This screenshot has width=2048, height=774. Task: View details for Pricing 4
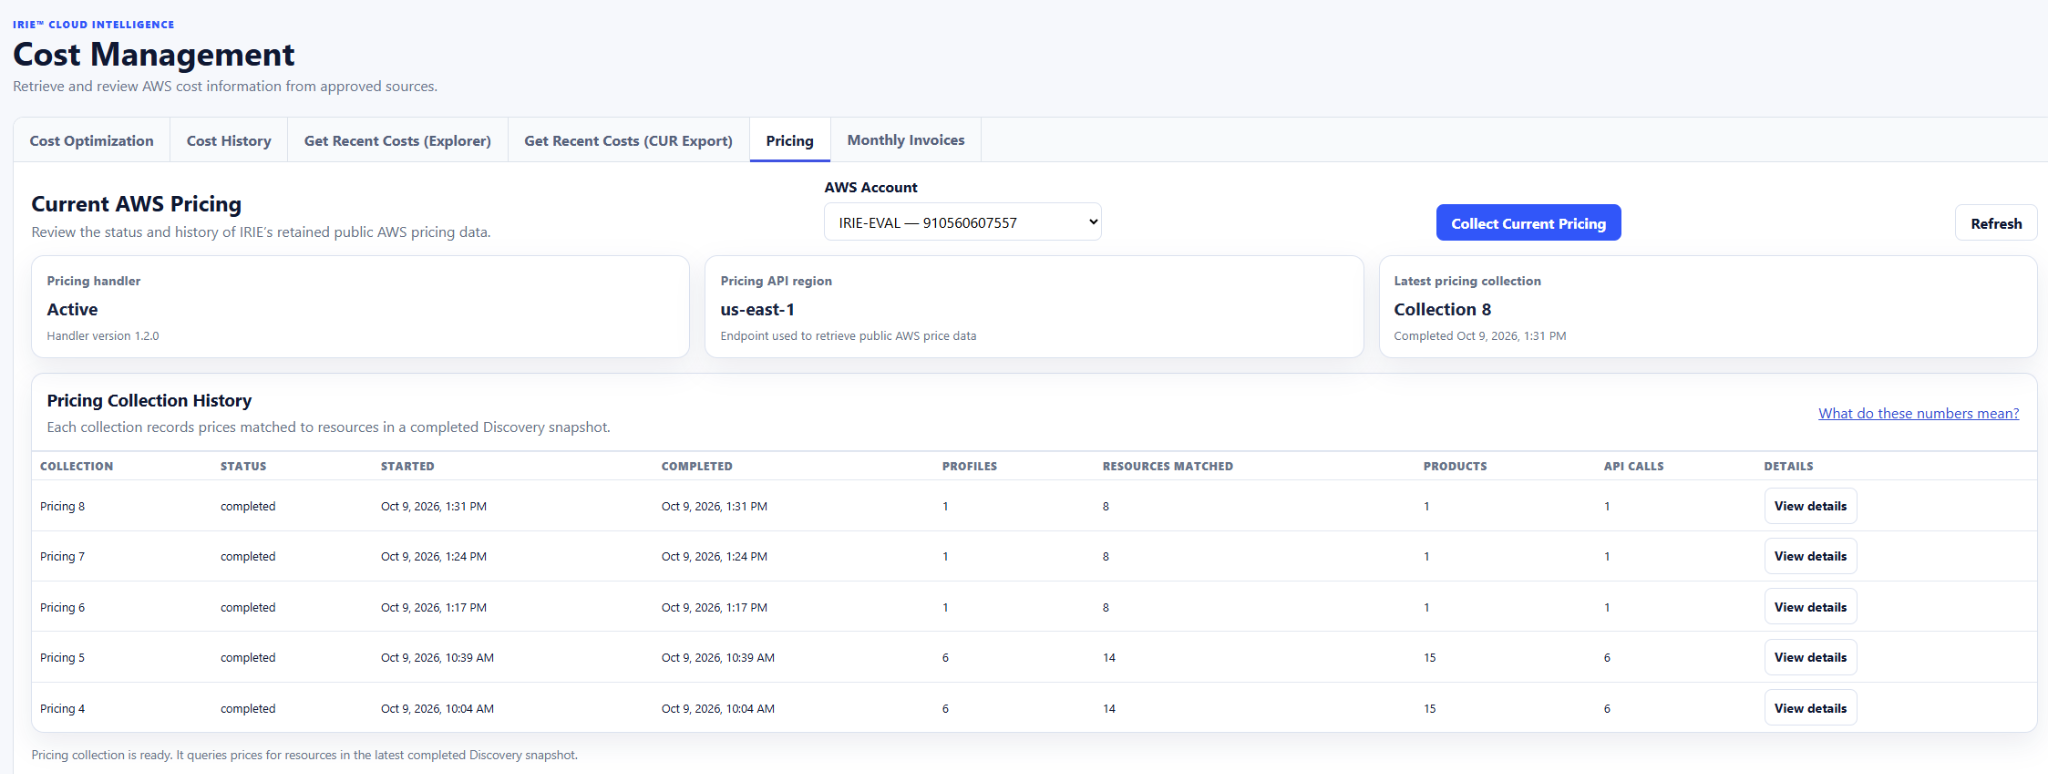click(1810, 708)
